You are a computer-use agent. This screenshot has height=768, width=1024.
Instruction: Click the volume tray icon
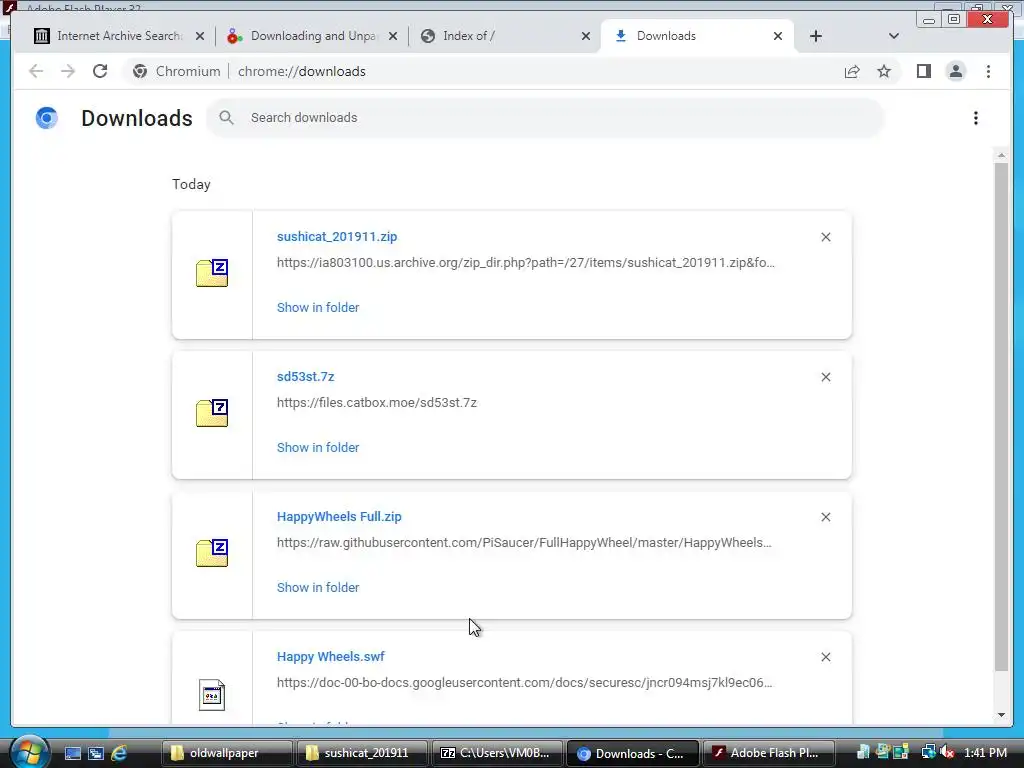pyautogui.click(x=946, y=753)
